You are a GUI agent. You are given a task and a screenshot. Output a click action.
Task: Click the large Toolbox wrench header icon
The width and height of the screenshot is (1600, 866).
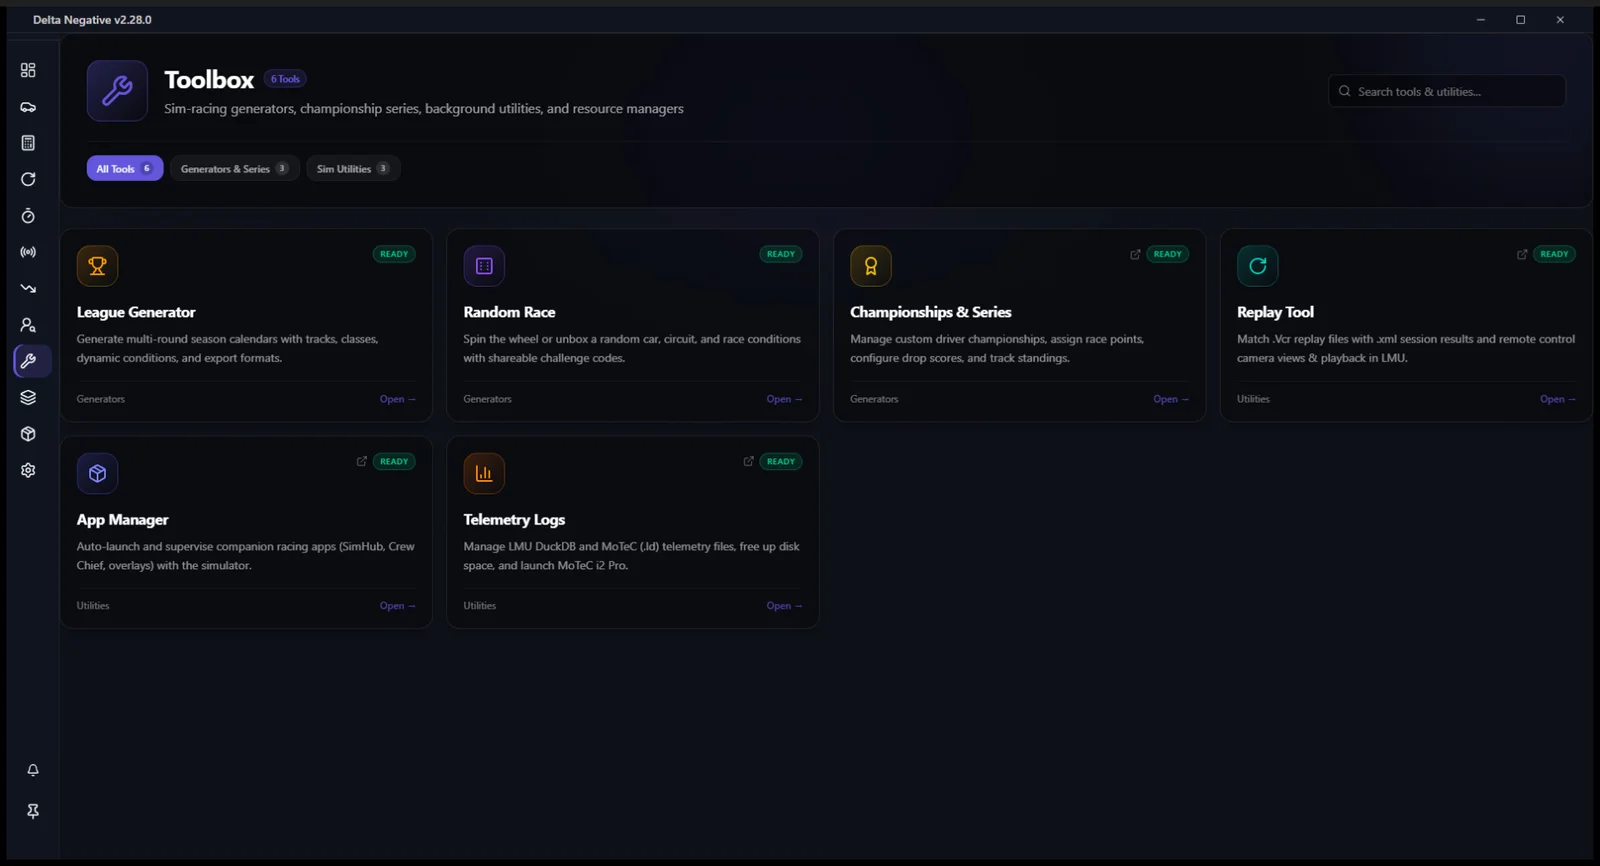[117, 91]
